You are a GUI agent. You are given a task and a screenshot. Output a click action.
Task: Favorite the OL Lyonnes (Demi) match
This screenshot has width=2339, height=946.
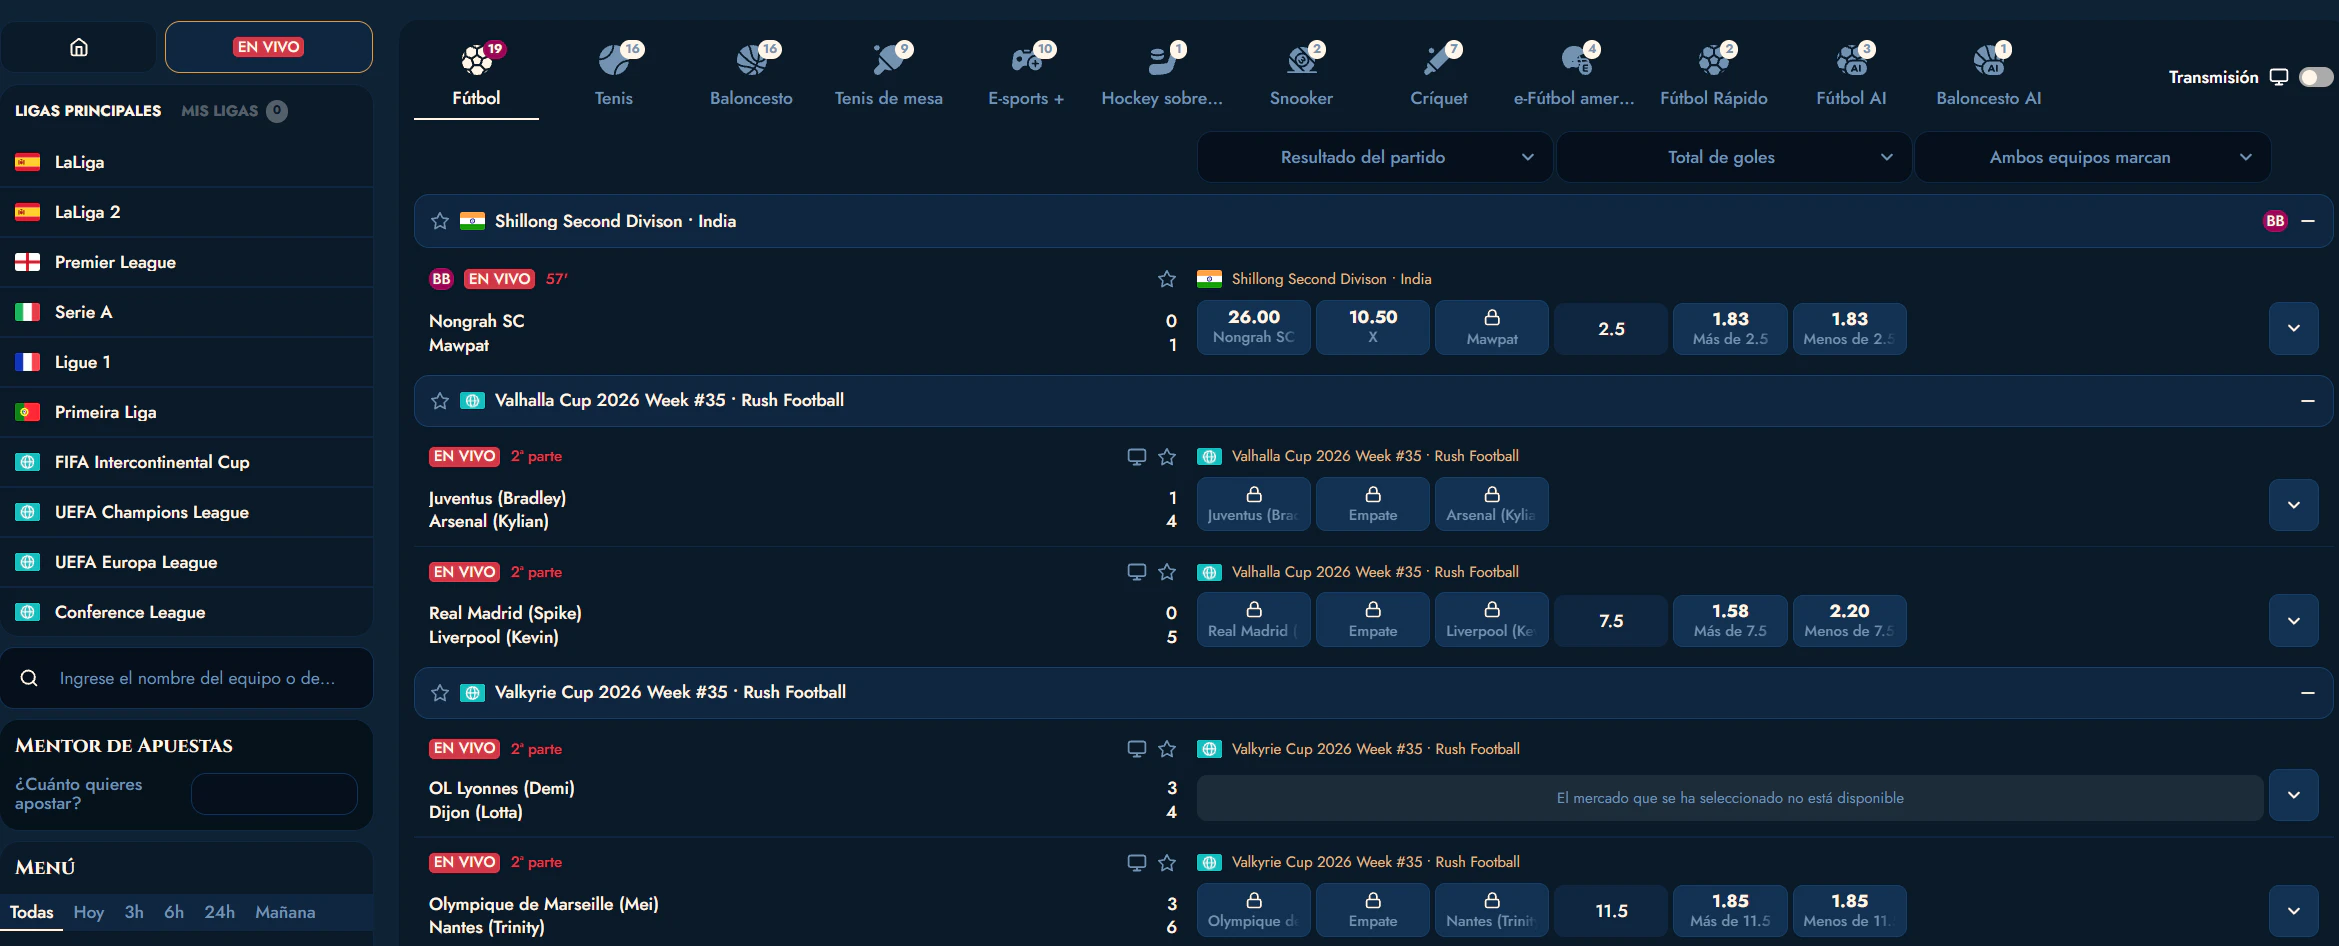1167,749
